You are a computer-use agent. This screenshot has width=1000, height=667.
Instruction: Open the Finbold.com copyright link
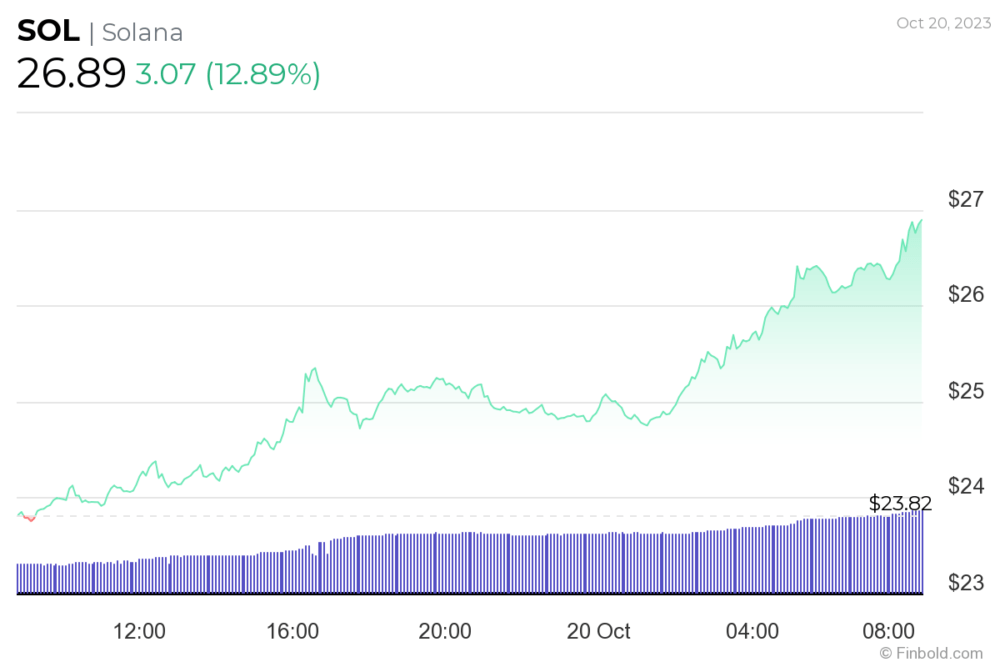click(931, 653)
